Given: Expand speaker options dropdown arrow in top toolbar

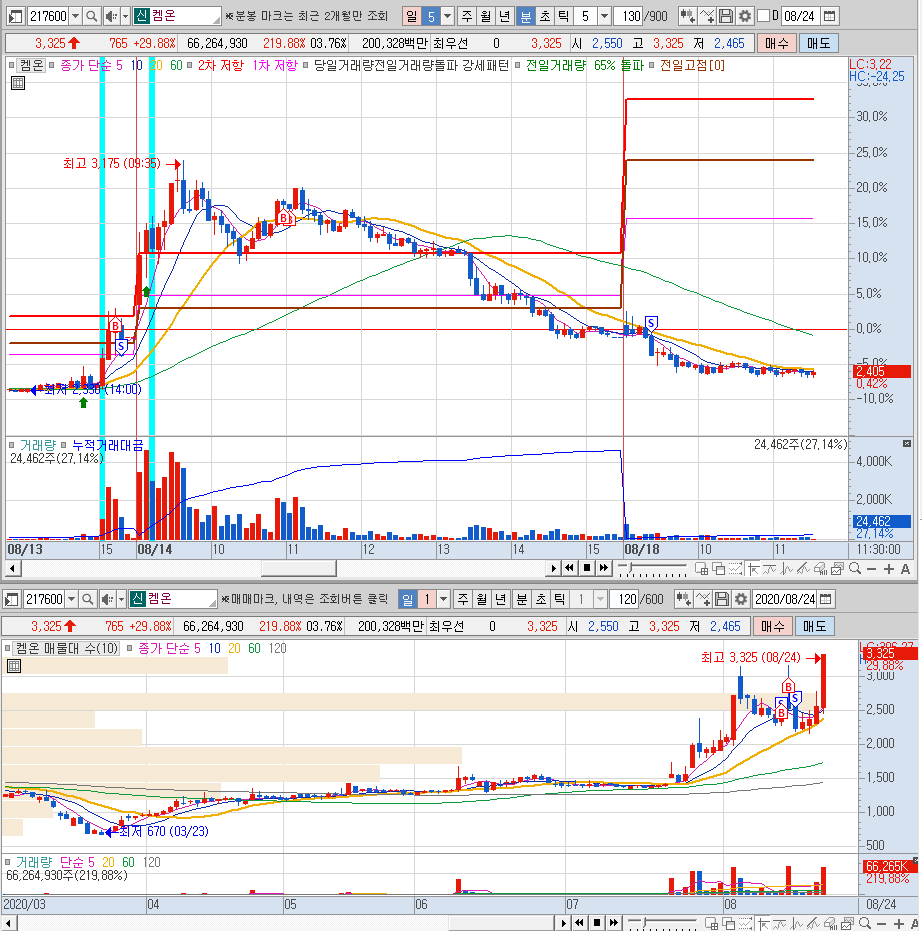Looking at the screenshot, I should (125, 16).
